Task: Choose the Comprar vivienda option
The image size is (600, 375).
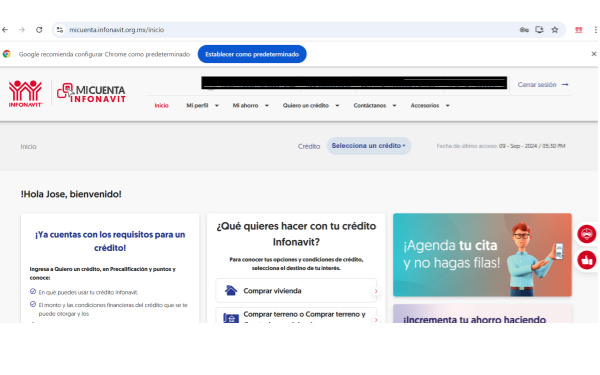Action: (x=296, y=291)
